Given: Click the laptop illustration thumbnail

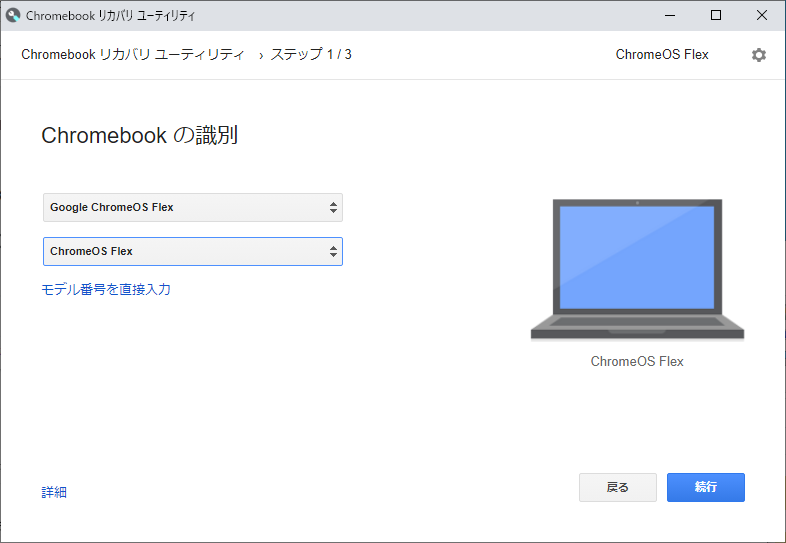Looking at the screenshot, I should [637, 270].
